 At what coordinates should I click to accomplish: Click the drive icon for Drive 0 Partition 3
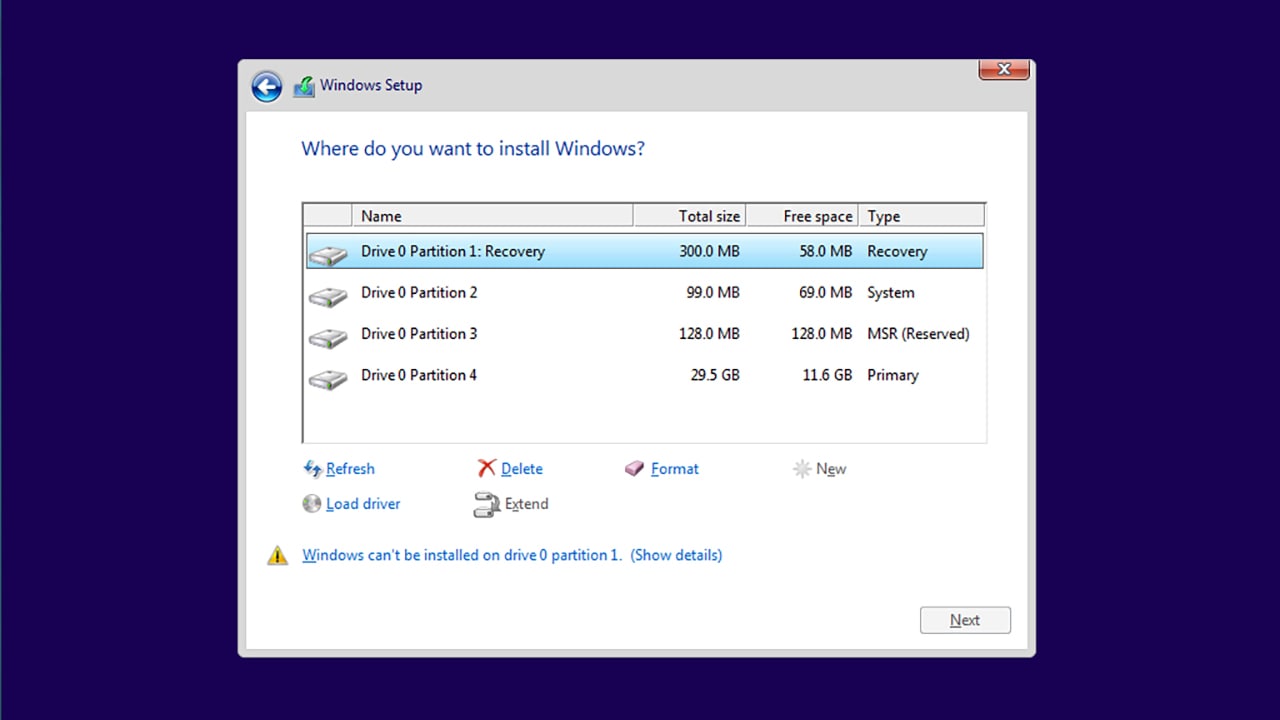tap(328, 336)
